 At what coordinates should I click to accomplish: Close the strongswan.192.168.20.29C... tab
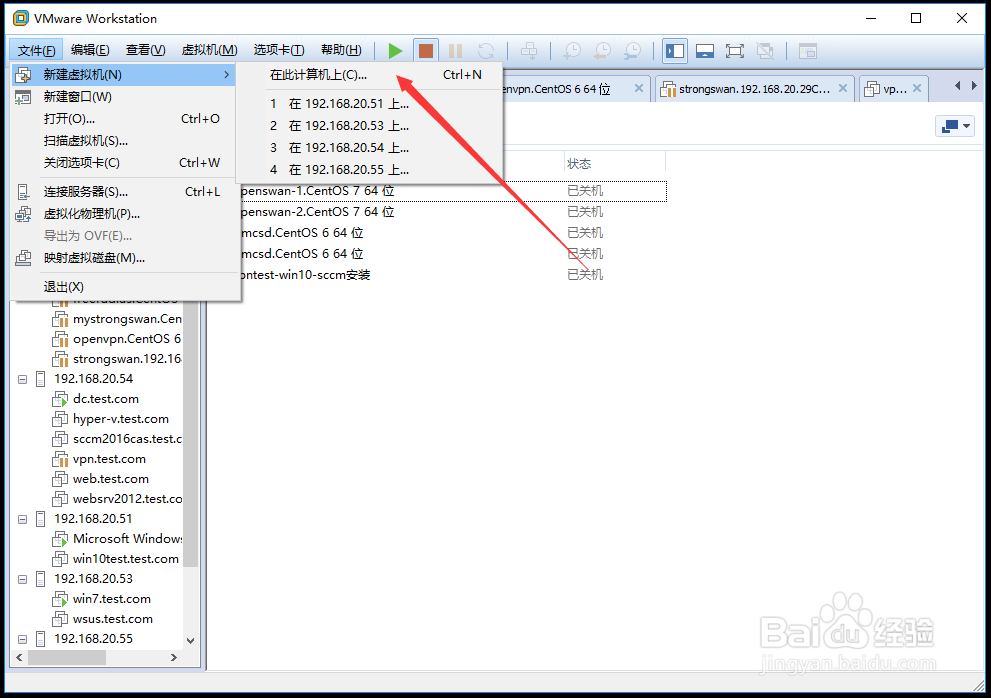tap(842, 89)
